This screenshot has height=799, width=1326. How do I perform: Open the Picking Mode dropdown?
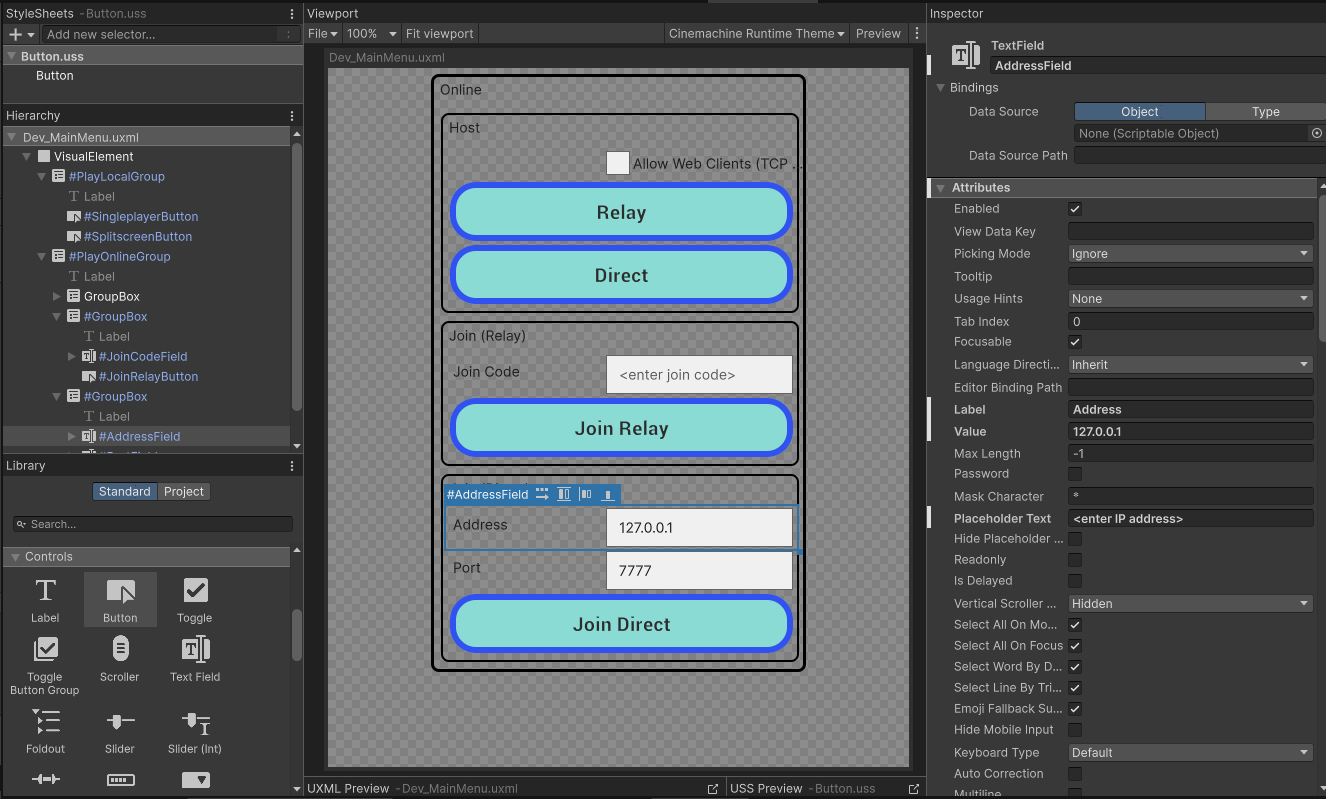tap(1190, 254)
